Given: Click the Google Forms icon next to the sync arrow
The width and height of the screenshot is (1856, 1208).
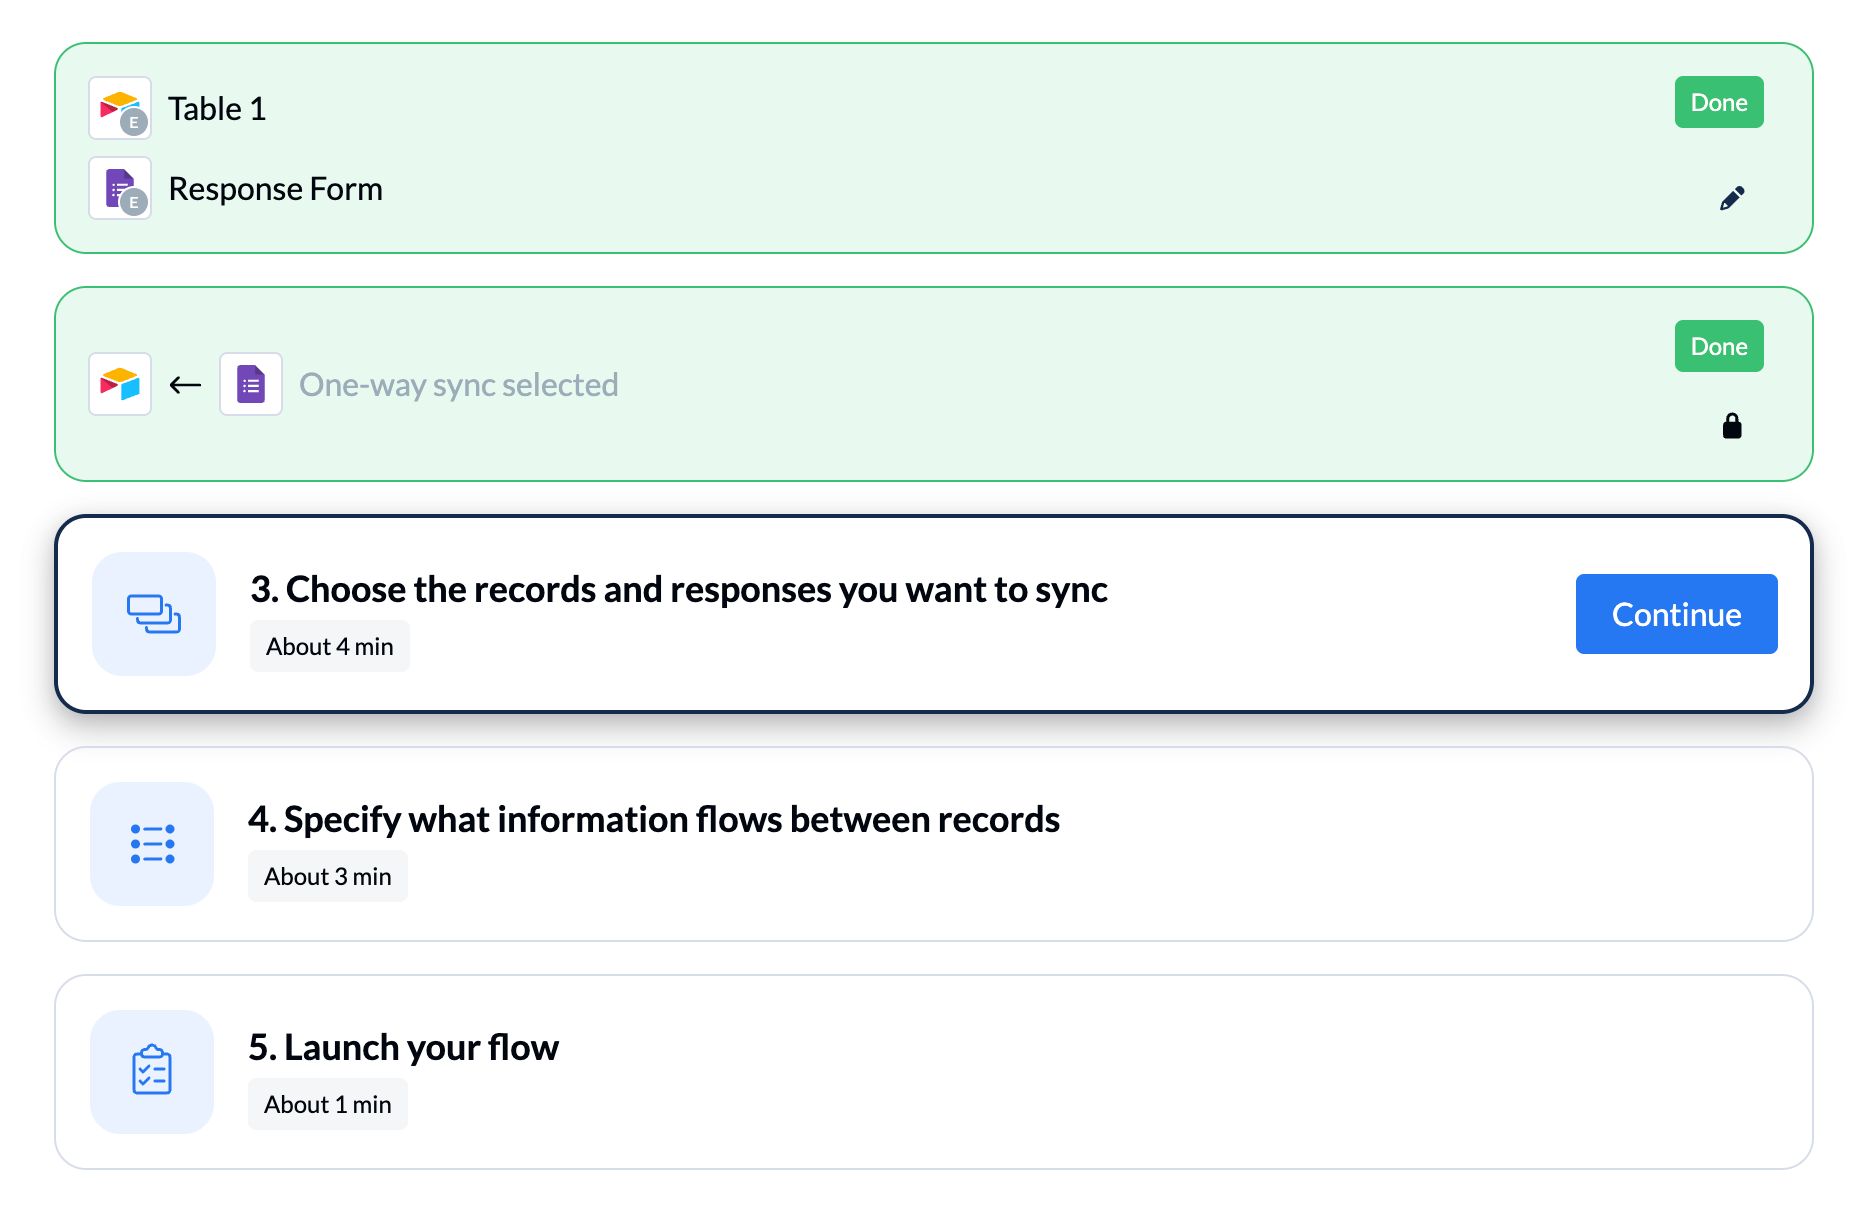Looking at the screenshot, I should pyautogui.click(x=250, y=383).
